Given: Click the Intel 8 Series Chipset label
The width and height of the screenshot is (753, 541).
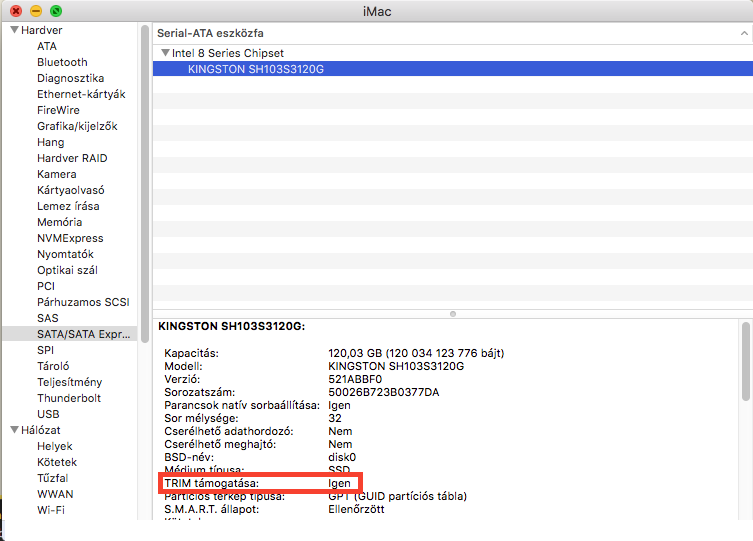Looking at the screenshot, I should point(228,53).
